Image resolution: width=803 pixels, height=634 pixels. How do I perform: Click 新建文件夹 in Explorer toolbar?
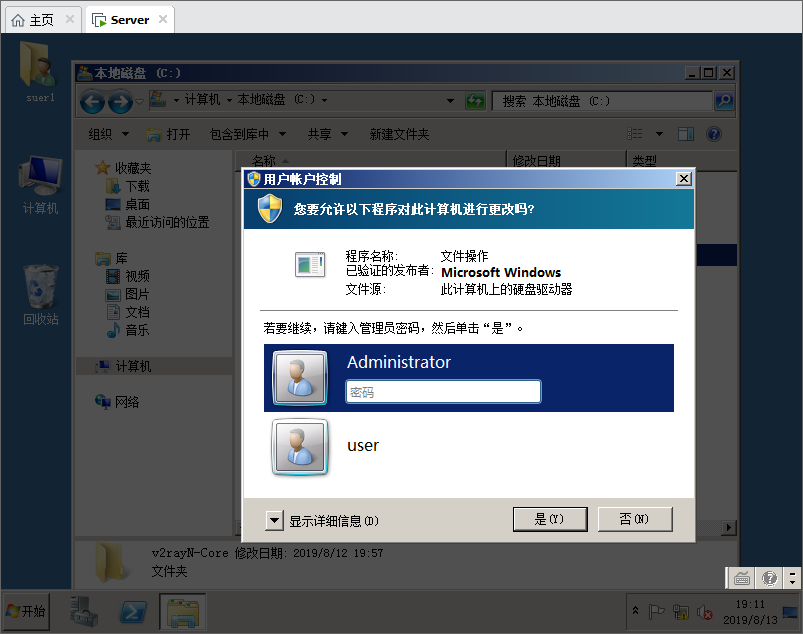click(x=399, y=134)
